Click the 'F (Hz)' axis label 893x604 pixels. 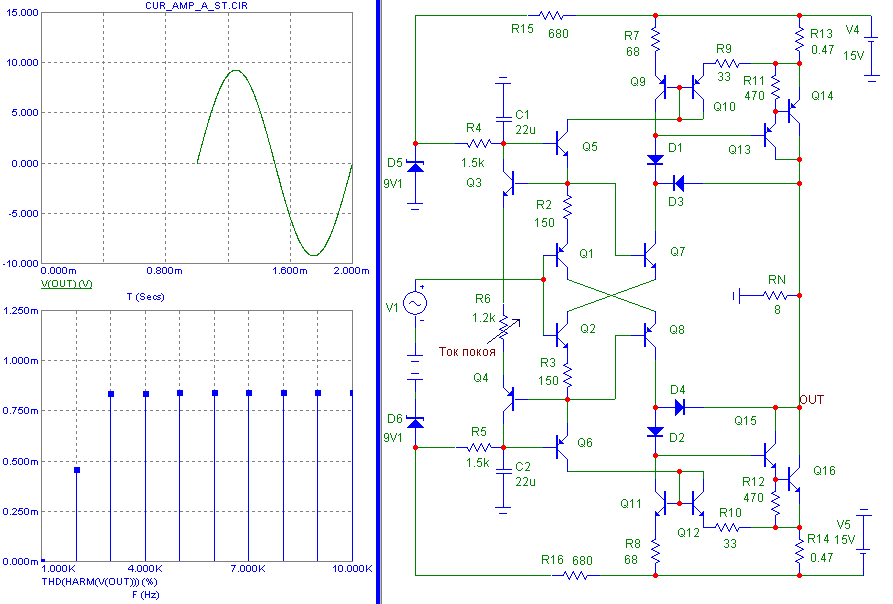[x=146, y=595]
